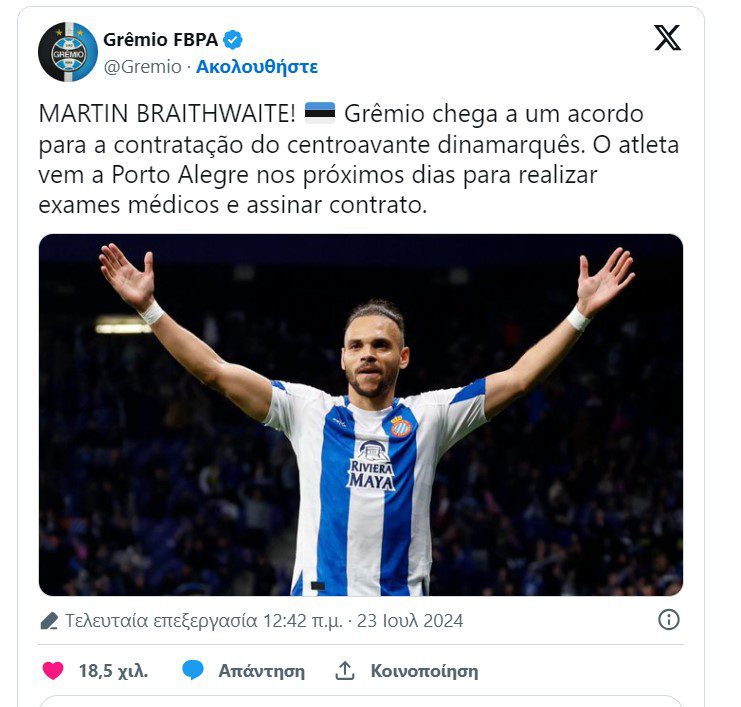Click the Απάντηση reply label

coord(261,670)
